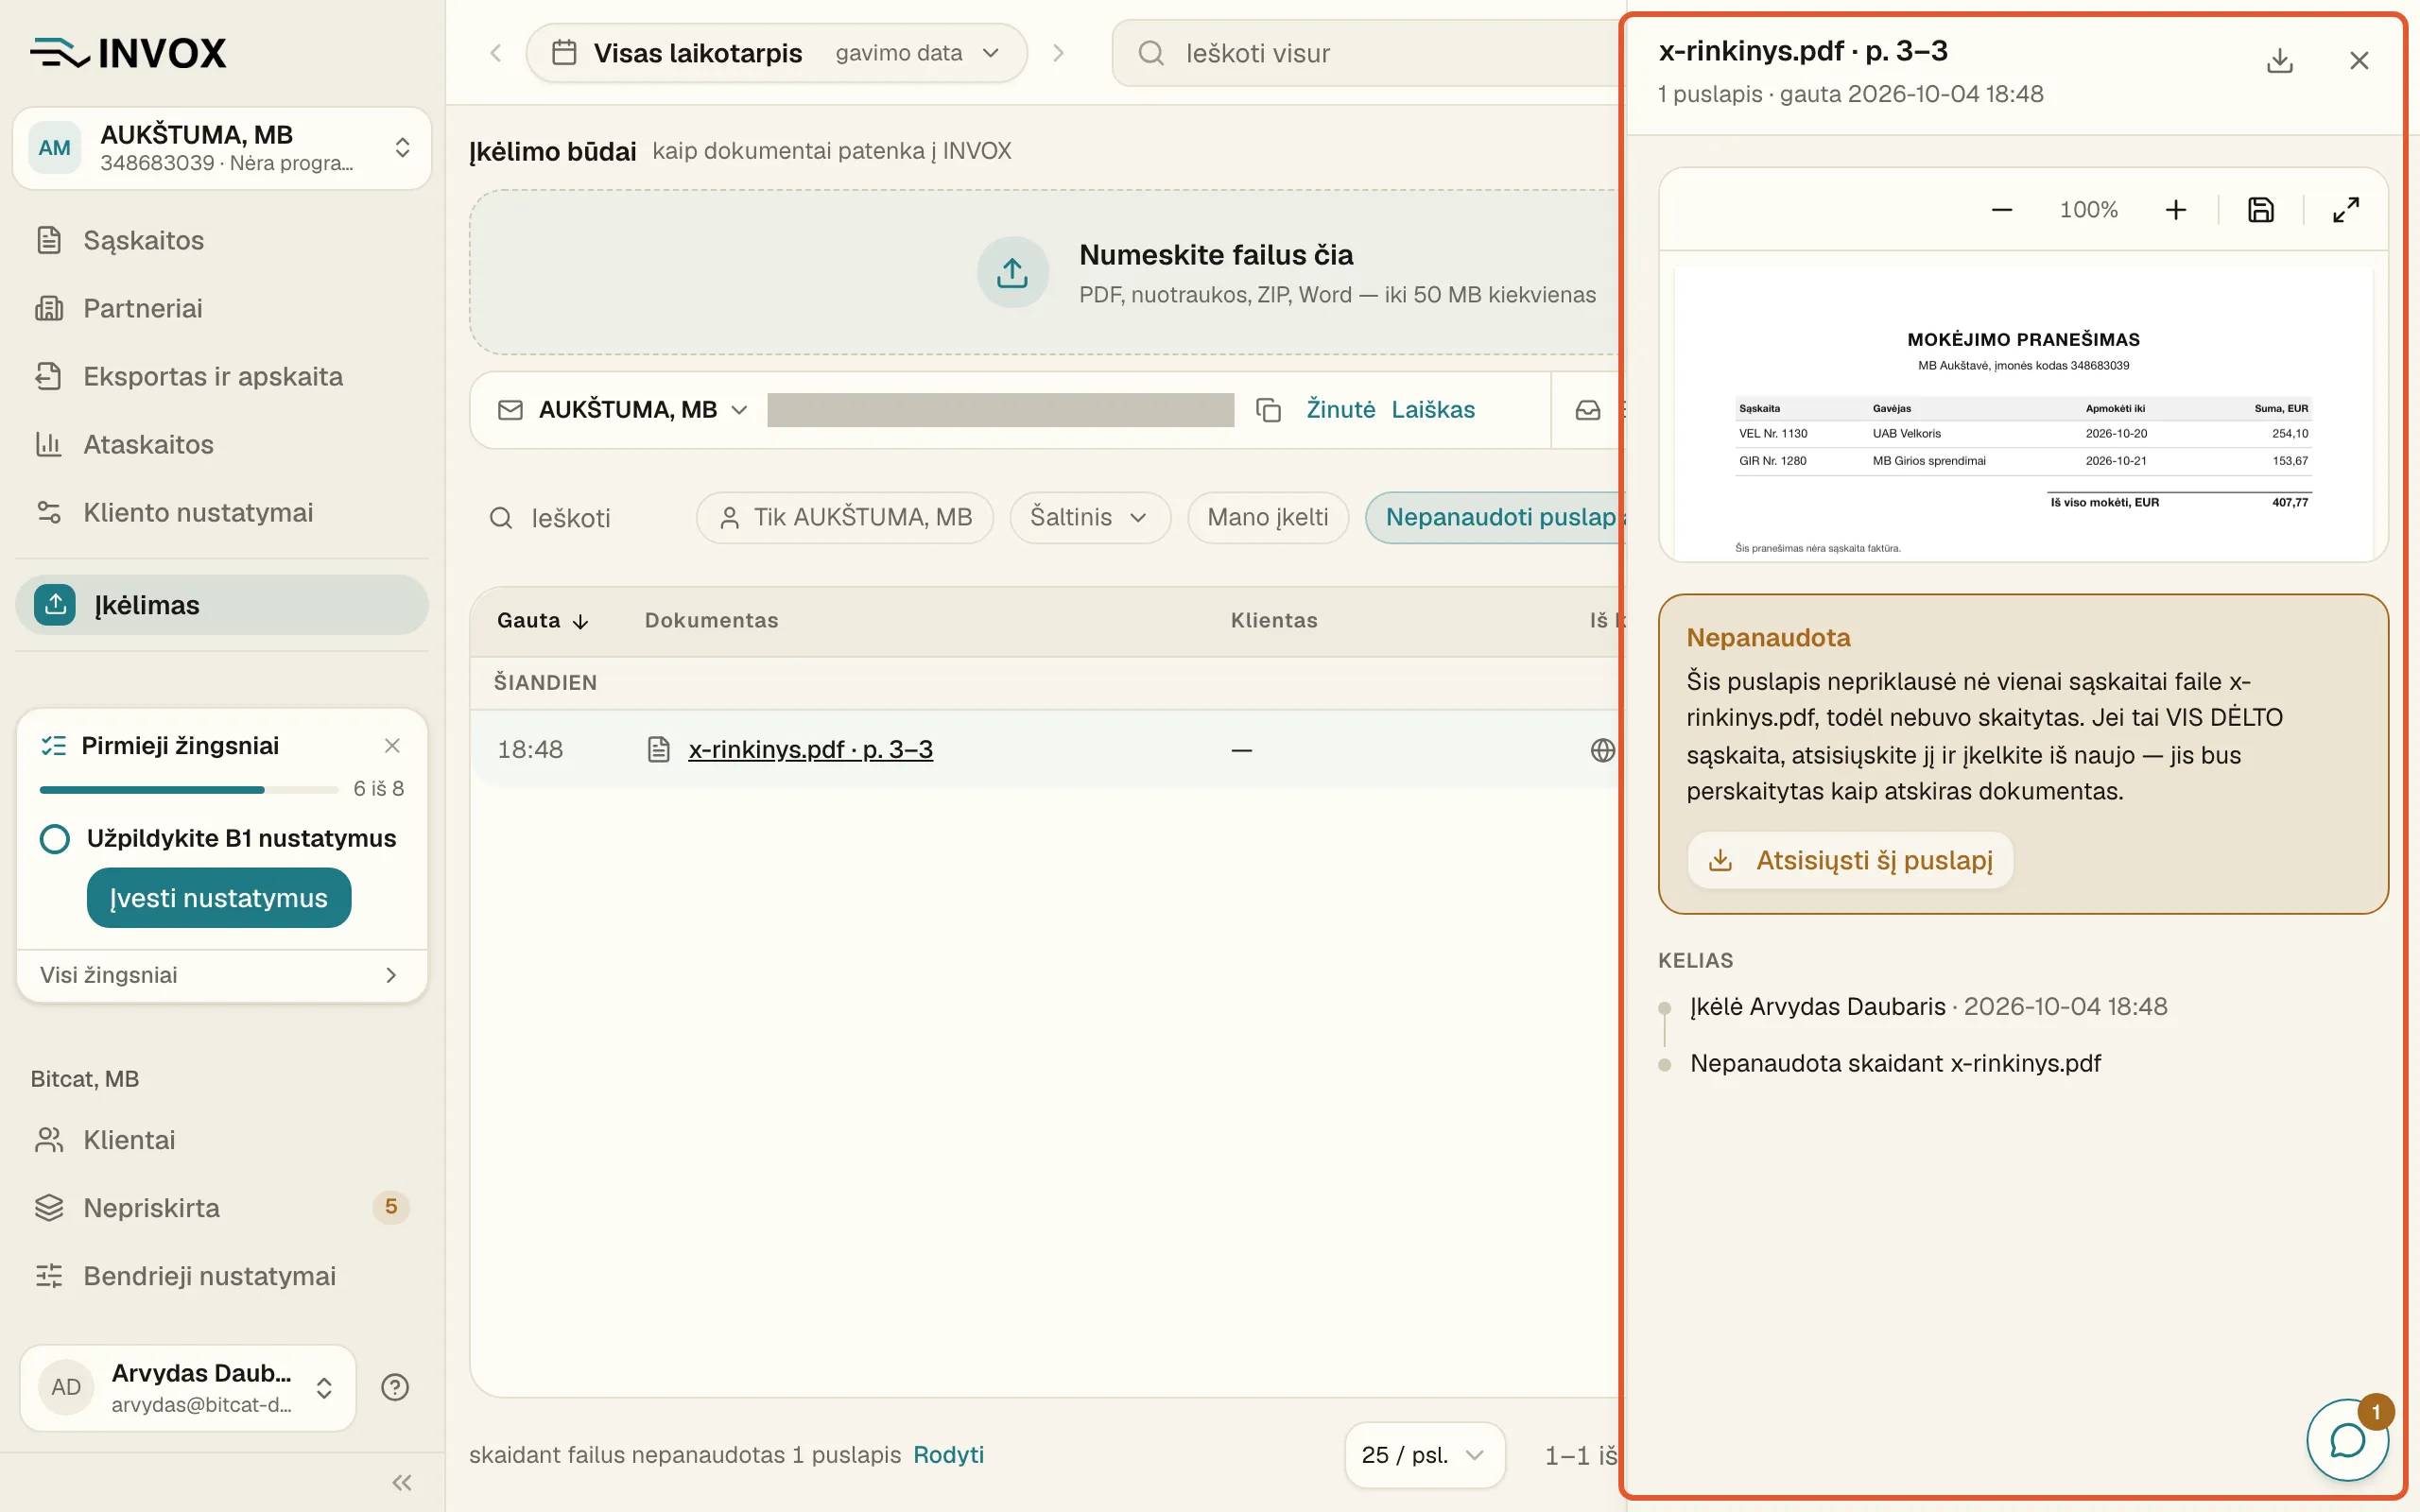Toggle Tik AUKŠTUMA, MB filter chip

(845, 518)
